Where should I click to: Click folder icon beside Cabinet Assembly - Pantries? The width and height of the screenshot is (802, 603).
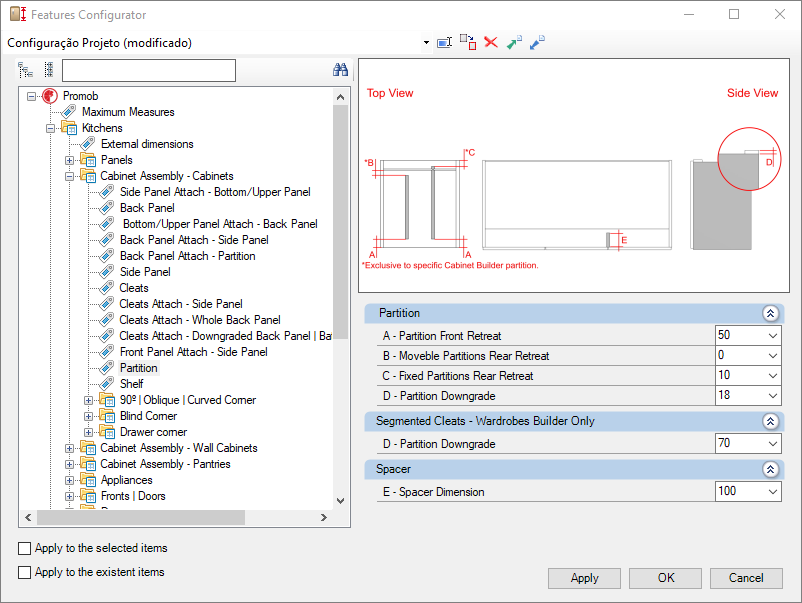click(x=88, y=464)
